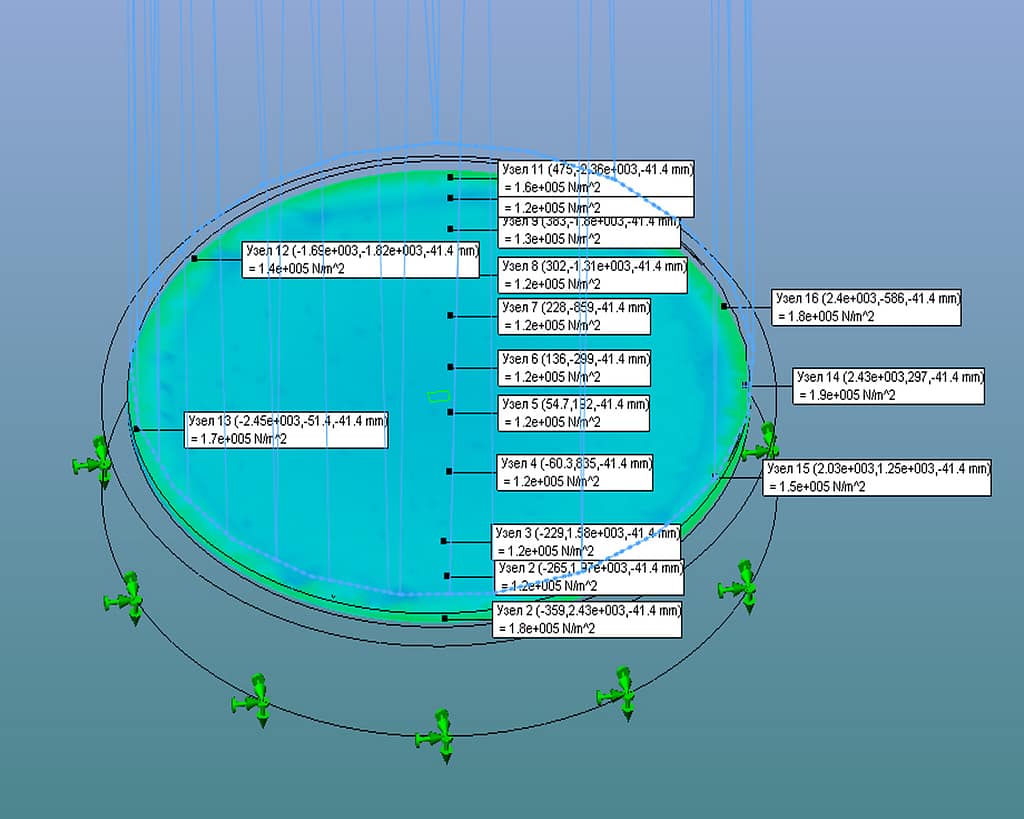
Task: Select the Узел 3 probe label
Action: tap(586, 541)
